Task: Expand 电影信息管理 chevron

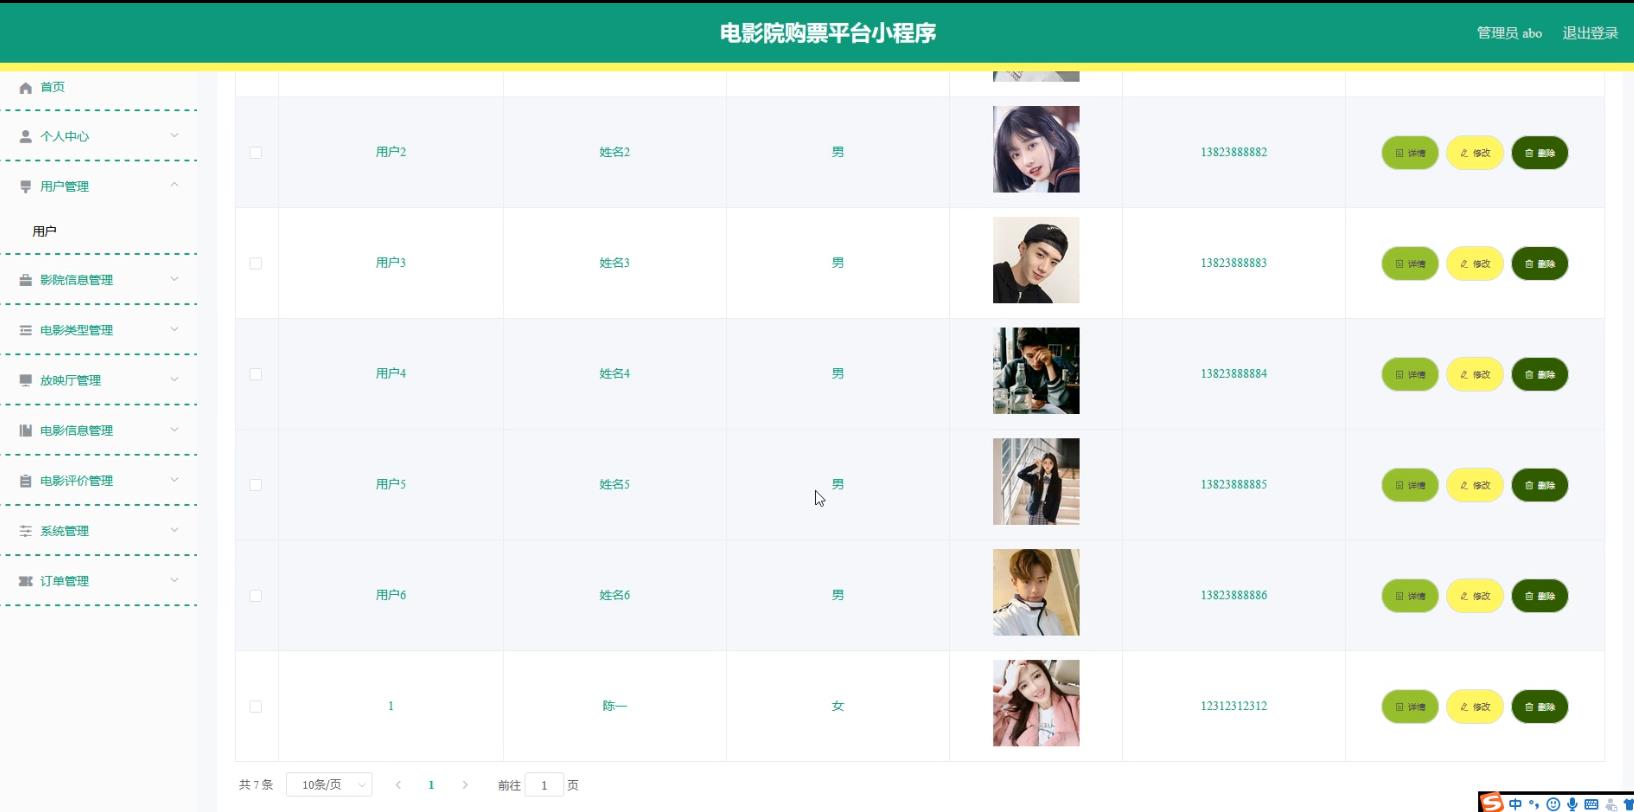Action: pos(175,430)
